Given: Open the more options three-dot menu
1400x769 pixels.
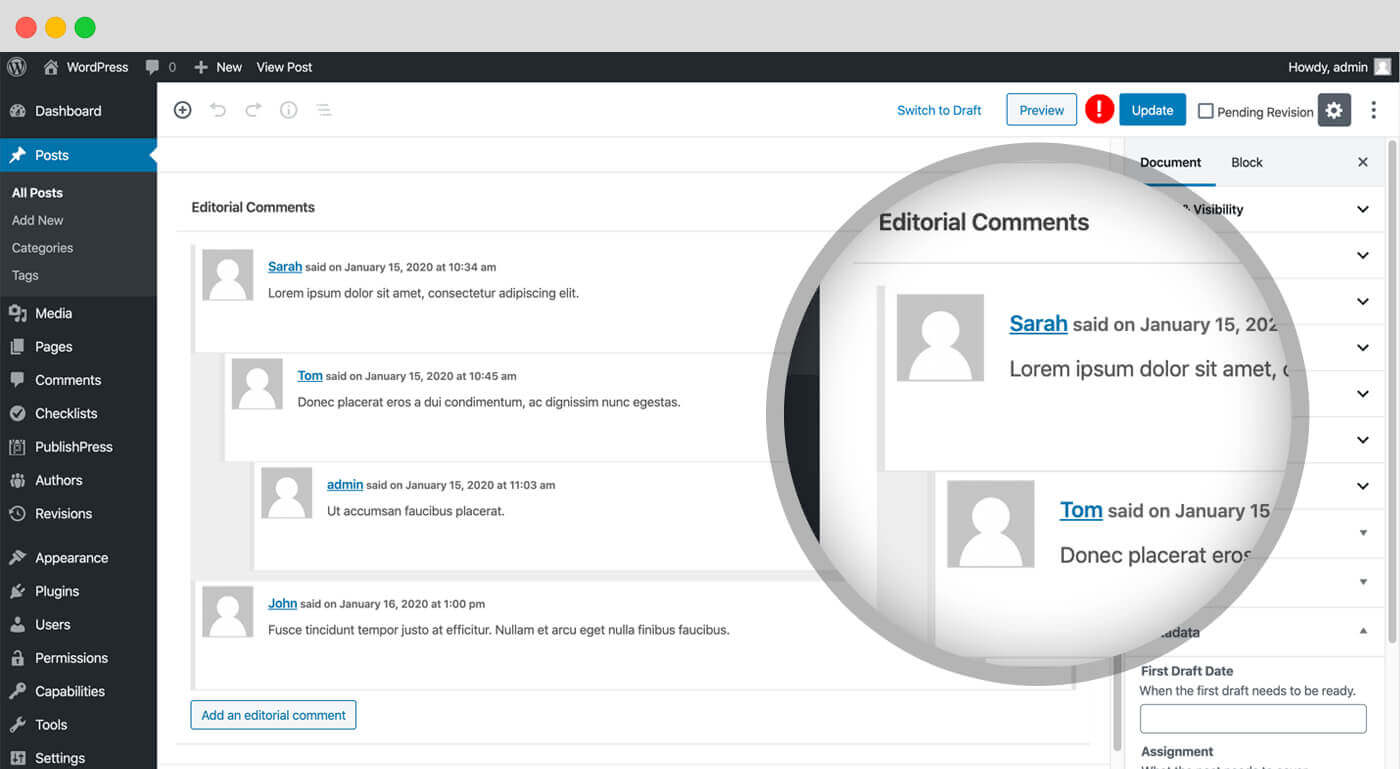Looking at the screenshot, I should [x=1373, y=110].
